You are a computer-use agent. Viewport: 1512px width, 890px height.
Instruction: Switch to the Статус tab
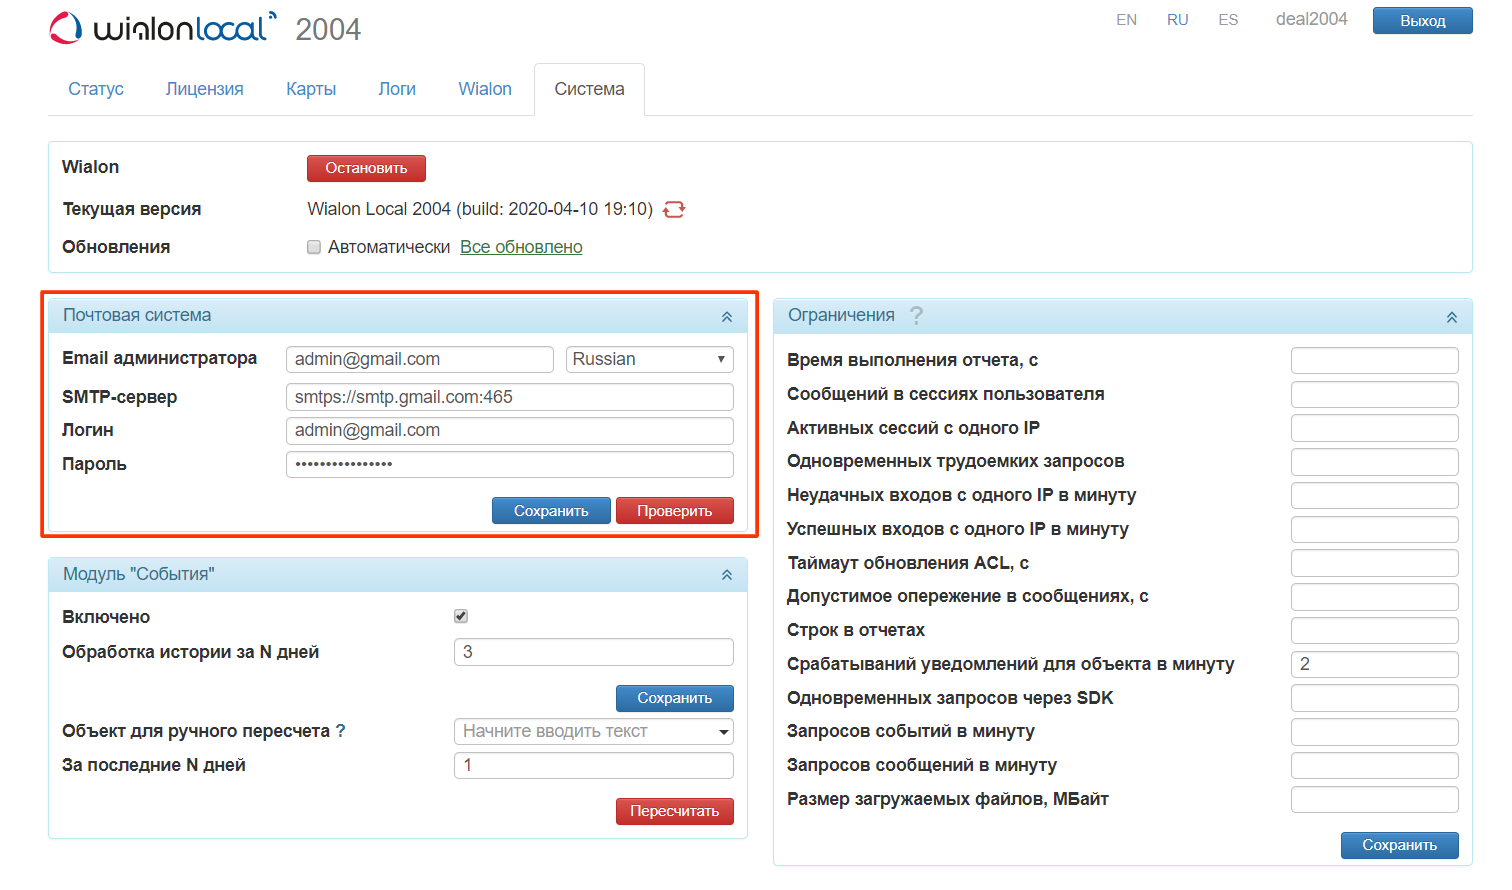pos(95,89)
